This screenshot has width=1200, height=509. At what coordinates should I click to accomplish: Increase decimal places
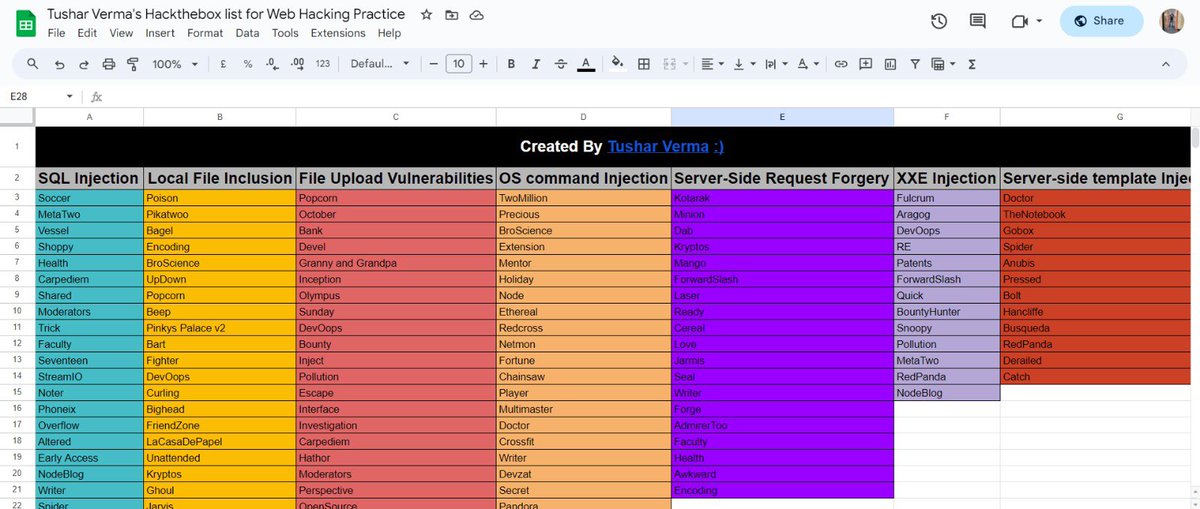coord(297,64)
